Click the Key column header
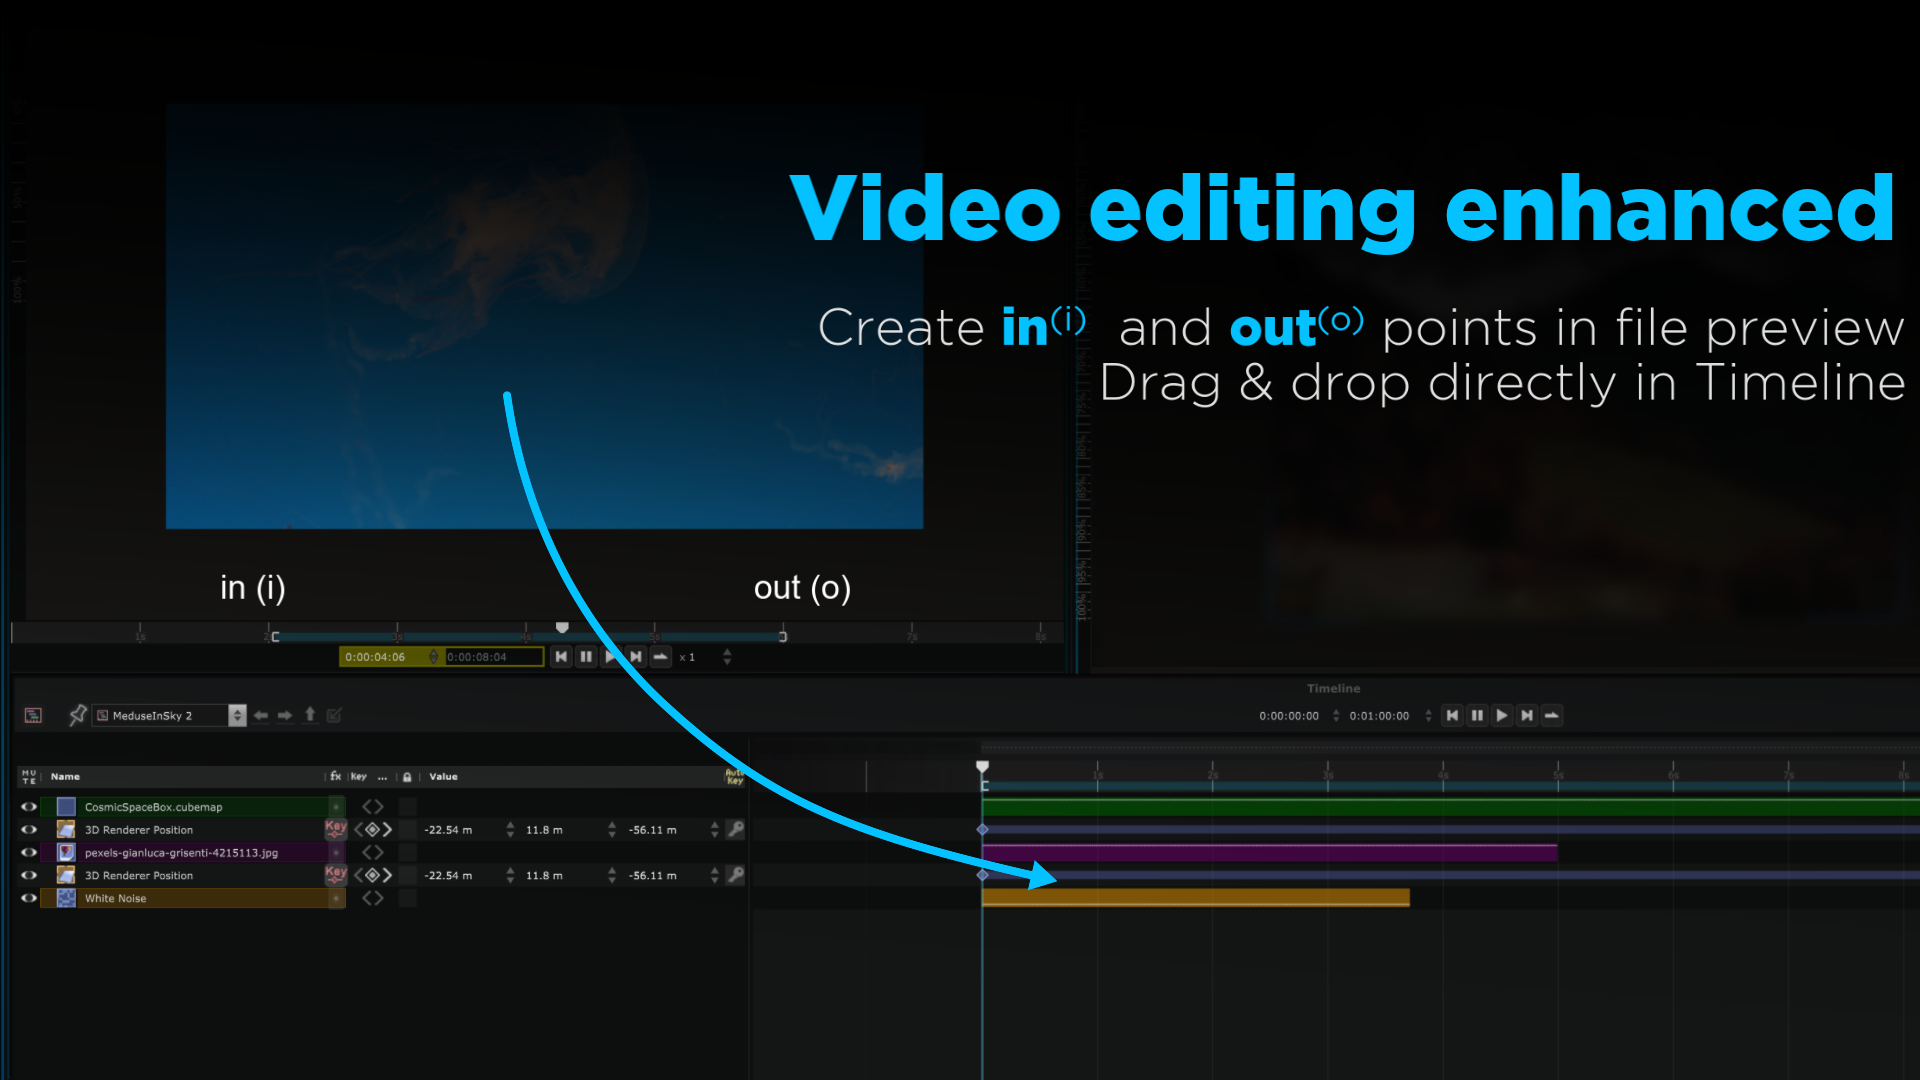 358,777
